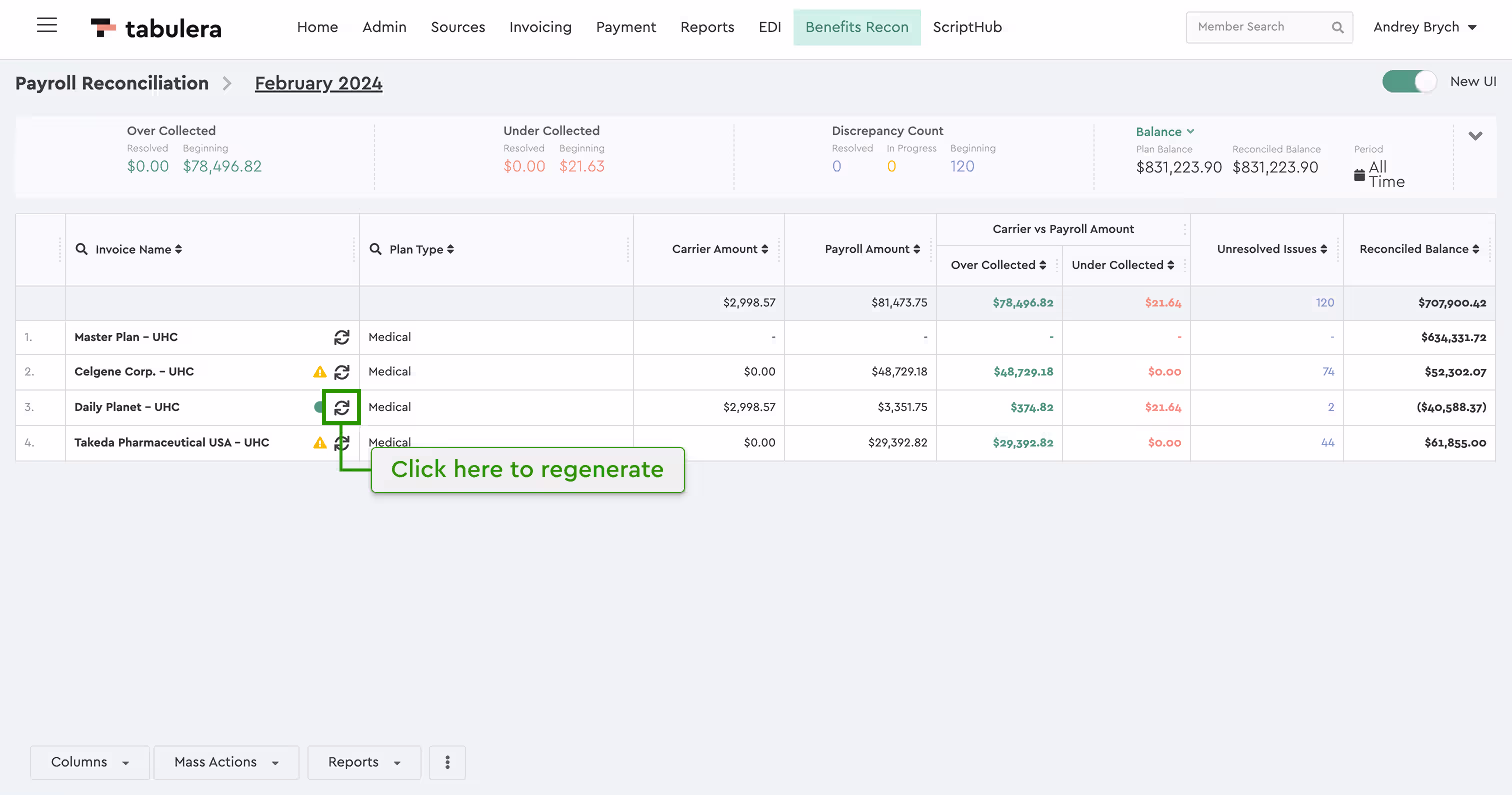Toggle the New UI switch
The width and height of the screenshot is (1512, 800).
point(1410,82)
